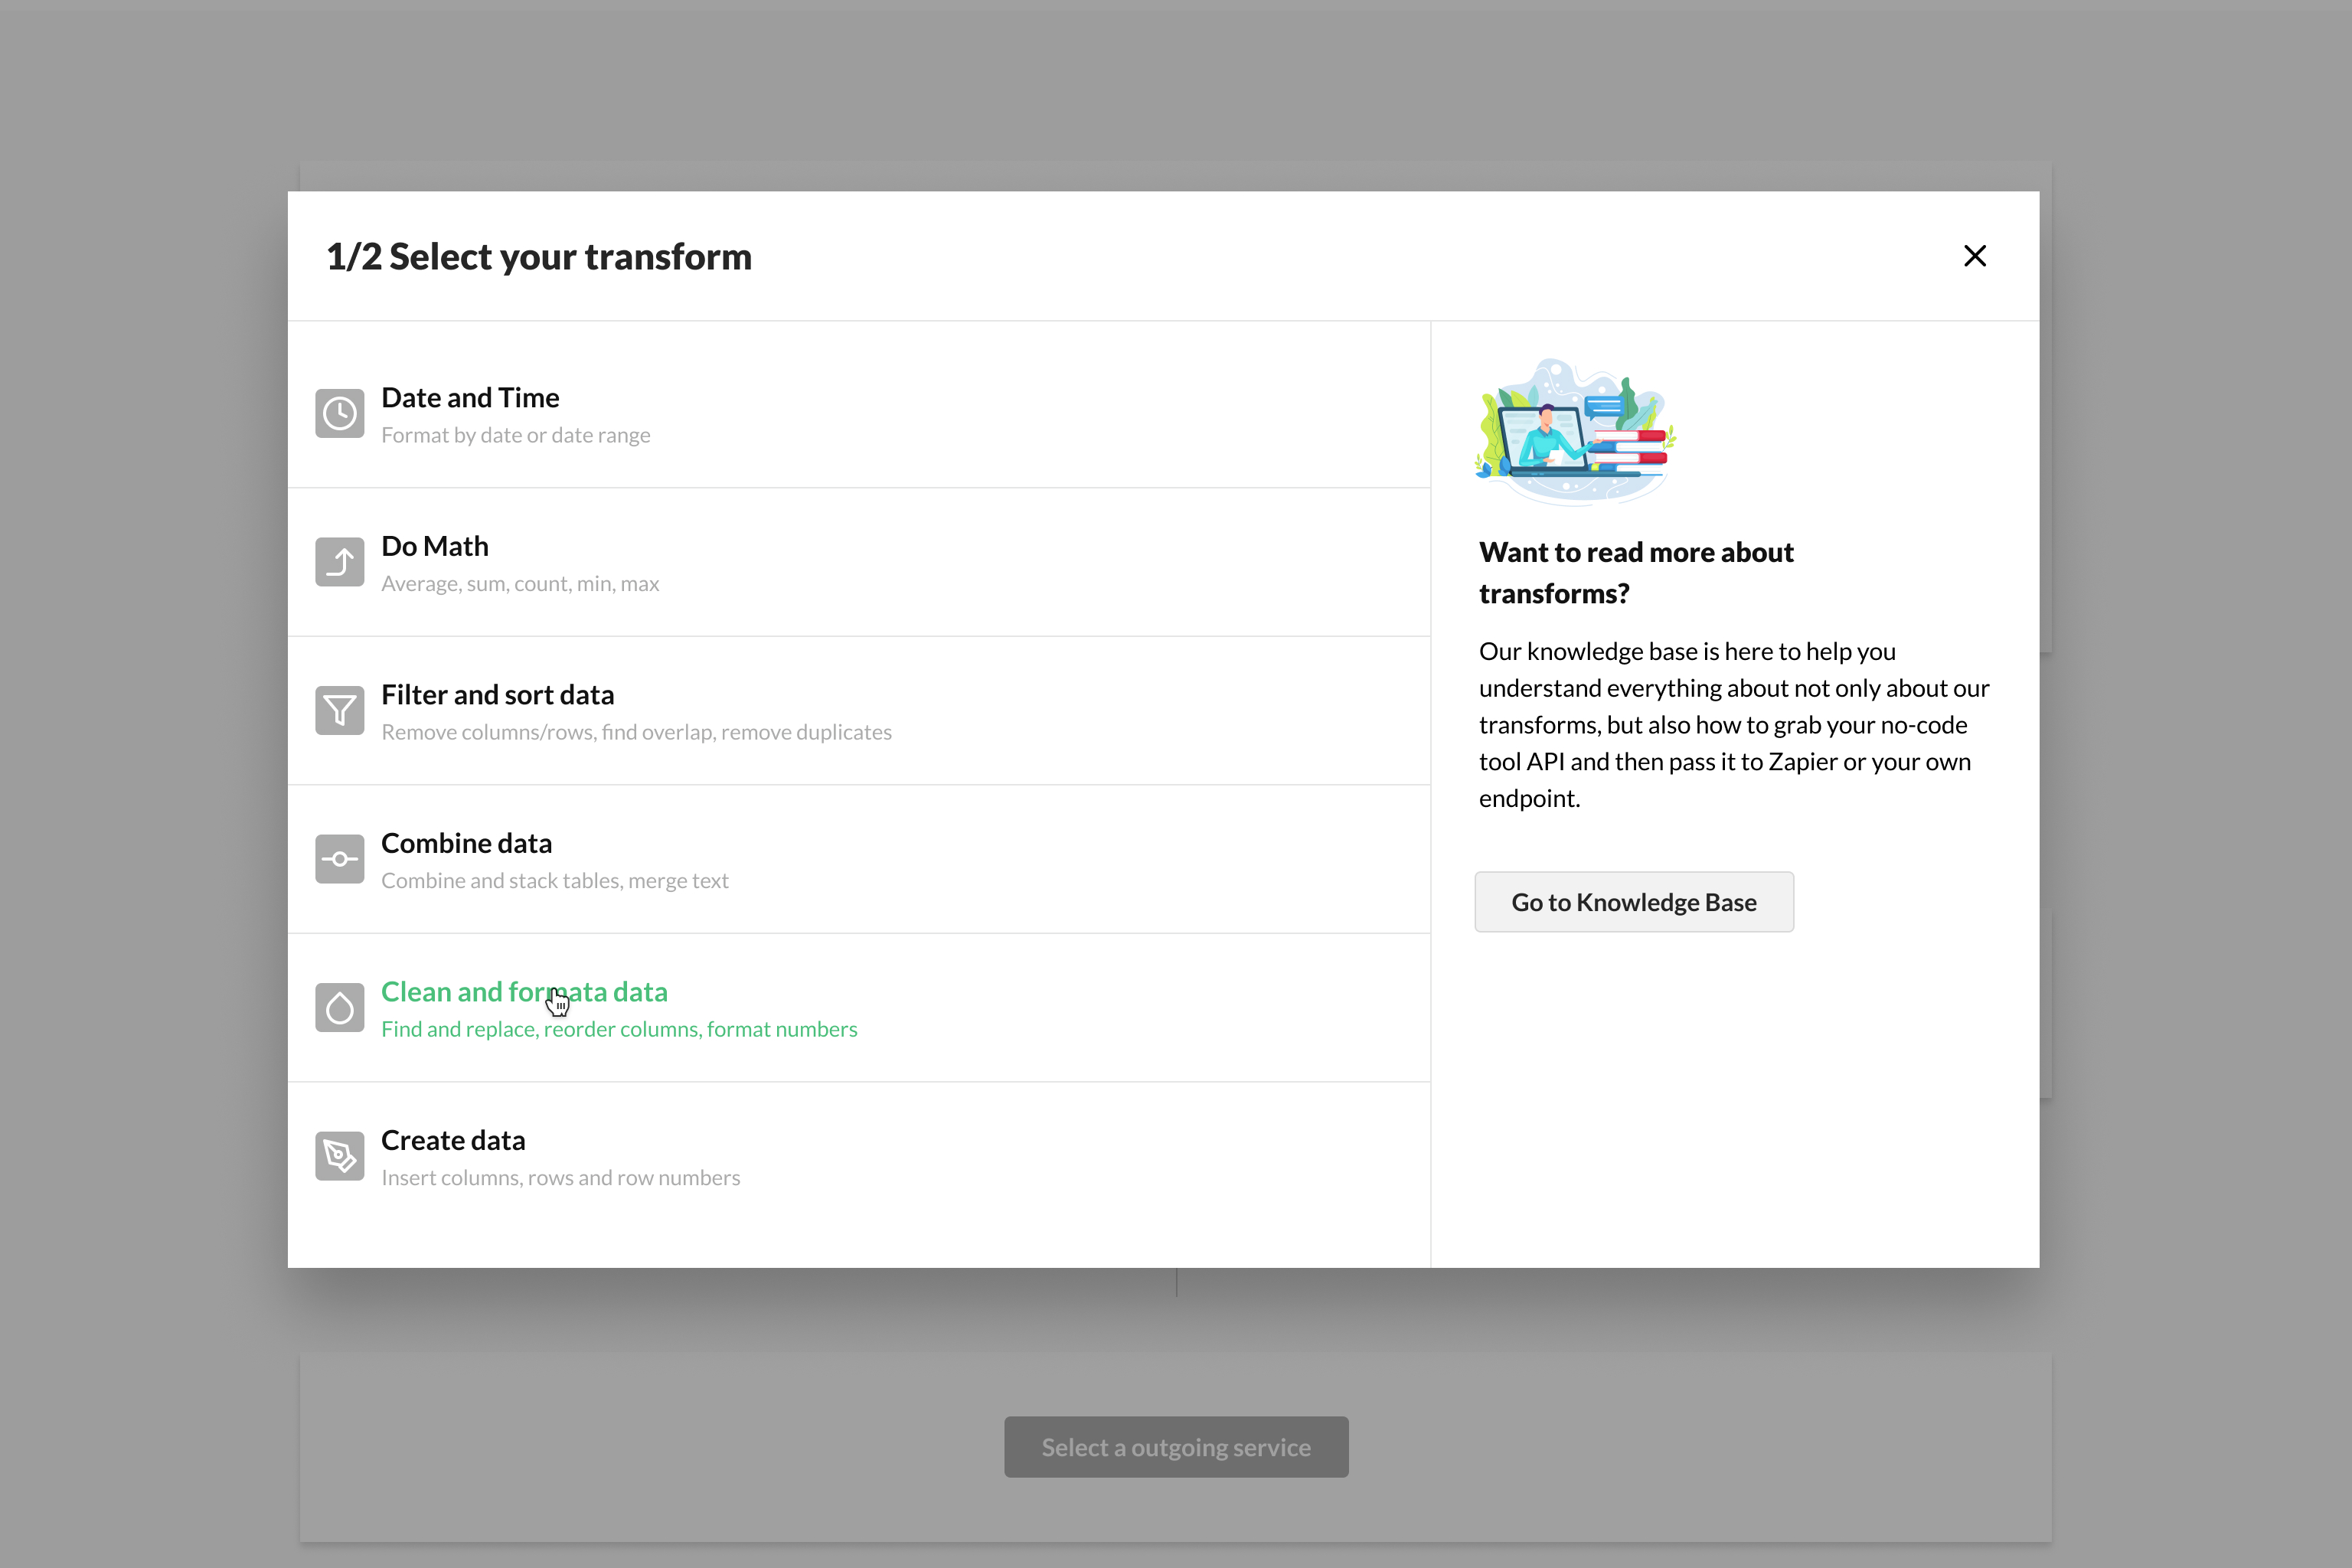Click 'Format by date or date range' description

click(515, 435)
